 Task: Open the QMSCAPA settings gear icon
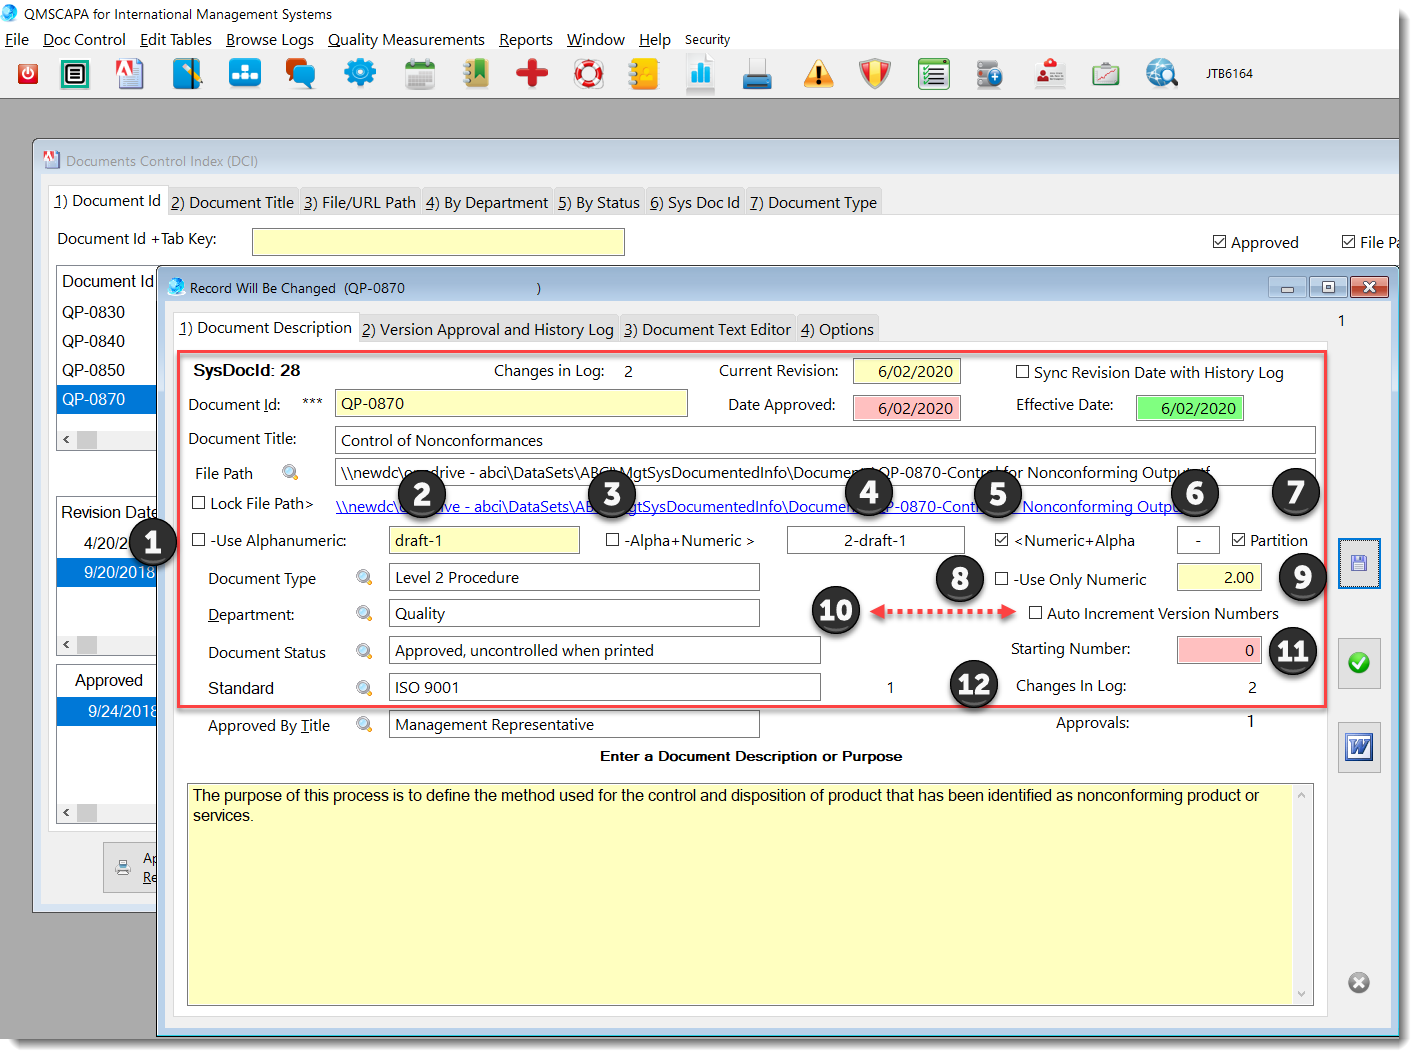pyautogui.click(x=359, y=73)
